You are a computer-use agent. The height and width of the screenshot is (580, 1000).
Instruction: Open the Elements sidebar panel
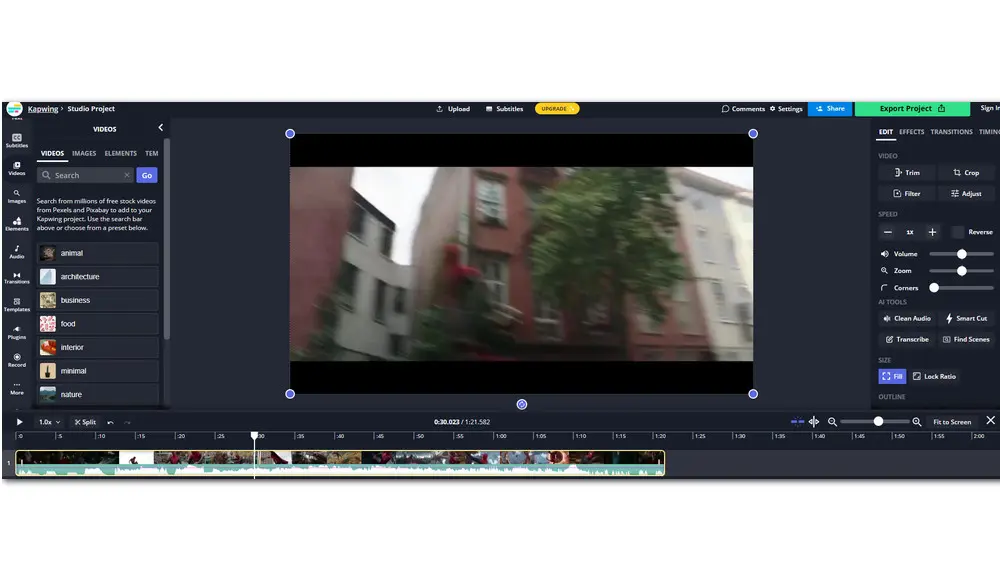(17, 224)
